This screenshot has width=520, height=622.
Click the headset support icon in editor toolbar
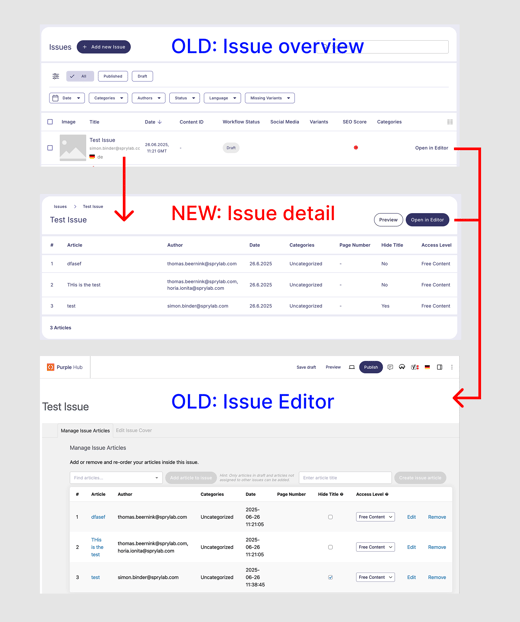tap(402, 367)
